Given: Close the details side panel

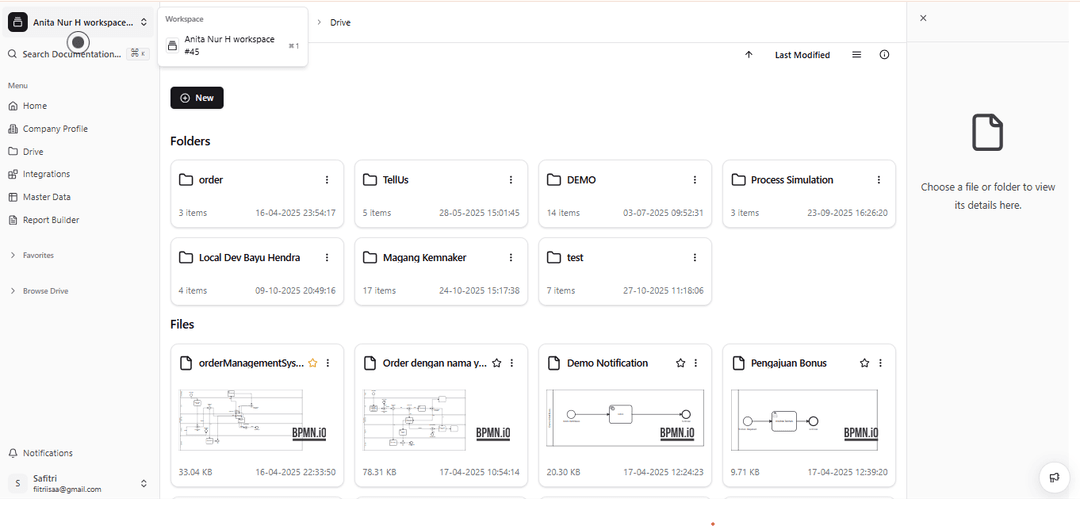Looking at the screenshot, I should (x=923, y=18).
